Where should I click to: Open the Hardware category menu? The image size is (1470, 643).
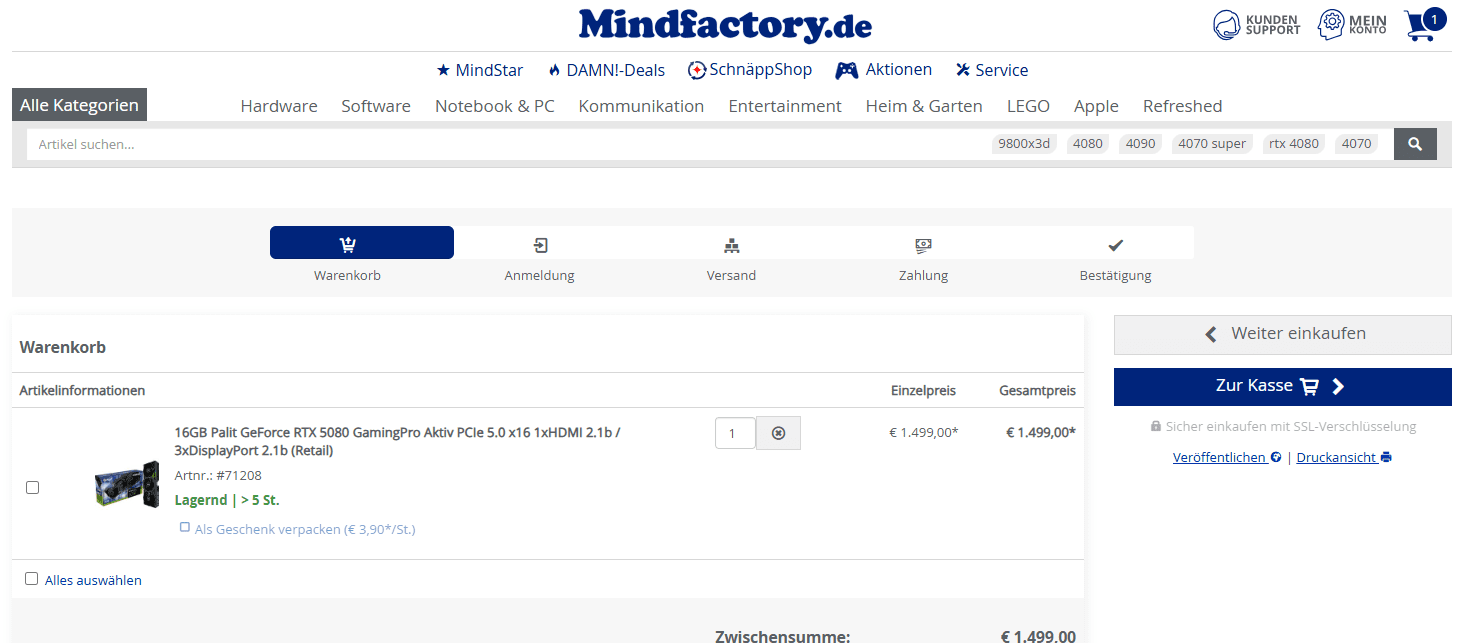click(279, 106)
